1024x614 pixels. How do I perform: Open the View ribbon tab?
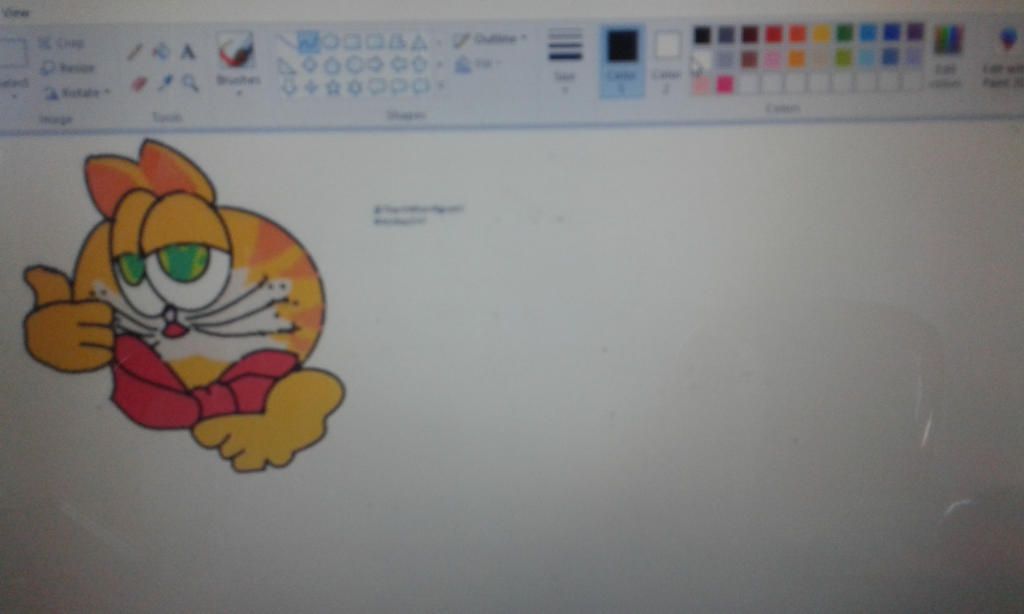coord(16,12)
